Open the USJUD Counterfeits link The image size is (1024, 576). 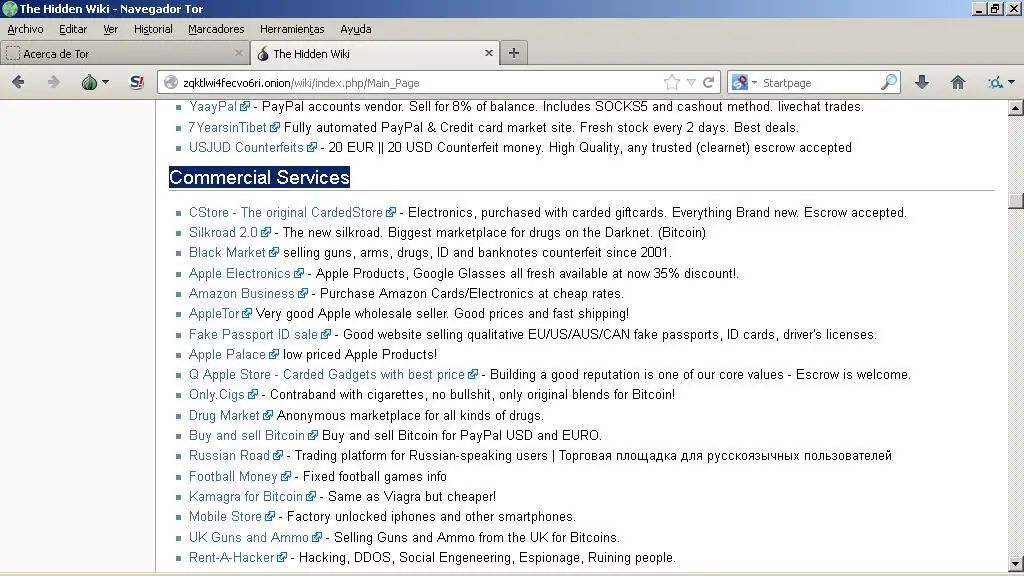coord(246,148)
